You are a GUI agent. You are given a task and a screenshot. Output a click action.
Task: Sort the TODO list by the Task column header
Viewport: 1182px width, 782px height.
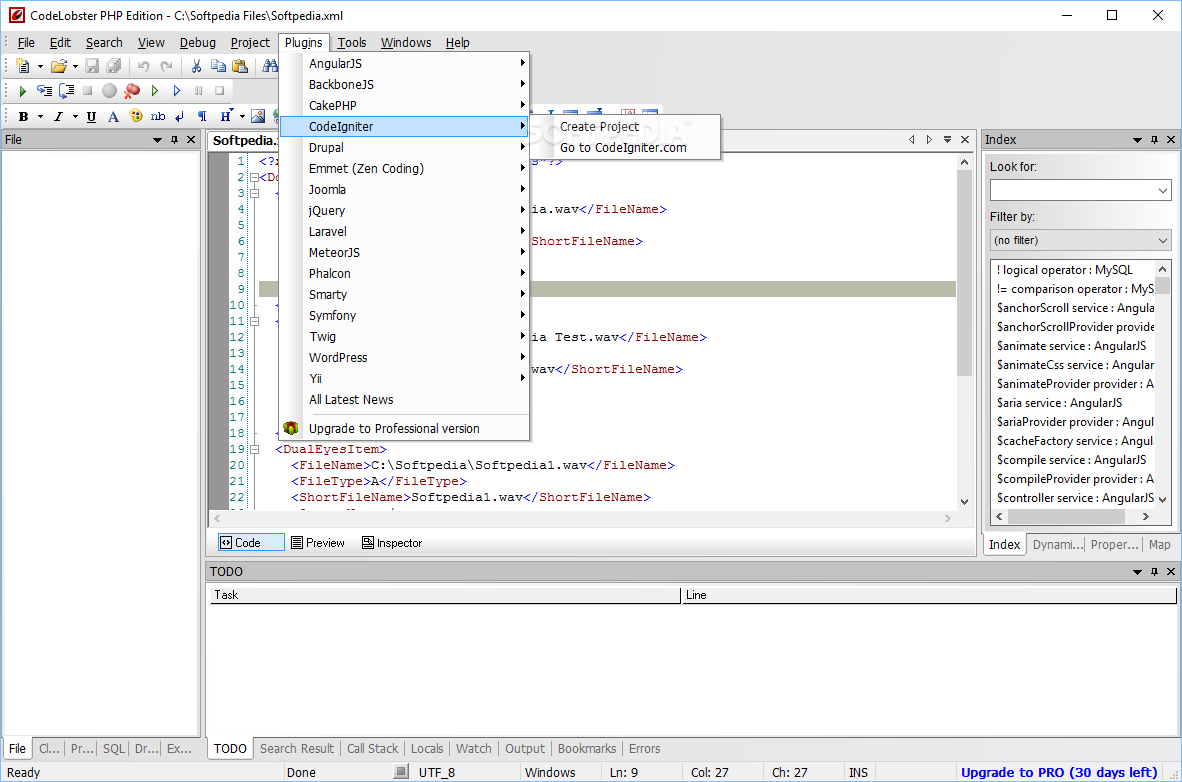pyautogui.click(x=445, y=595)
